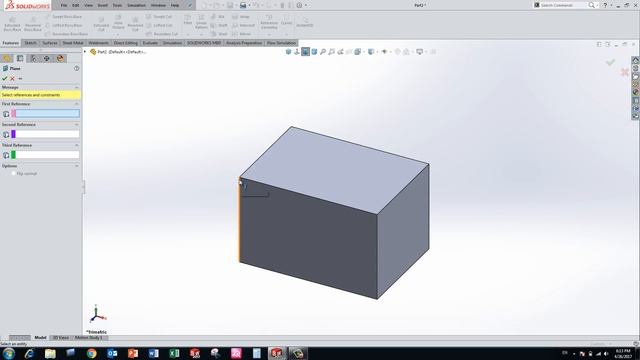640x360 pixels.
Task: Open the Motion Study 1 bottom tab
Action: click(x=89, y=338)
